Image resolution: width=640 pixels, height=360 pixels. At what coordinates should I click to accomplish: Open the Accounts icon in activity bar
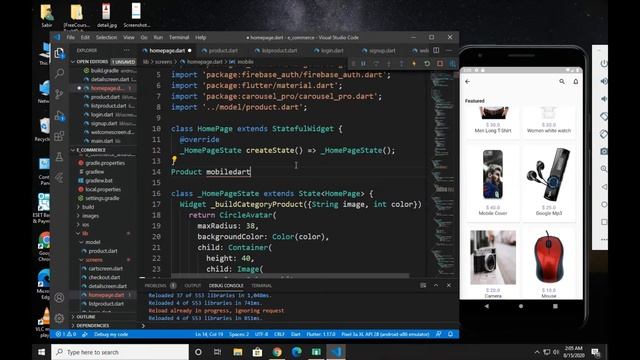pos(59,298)
